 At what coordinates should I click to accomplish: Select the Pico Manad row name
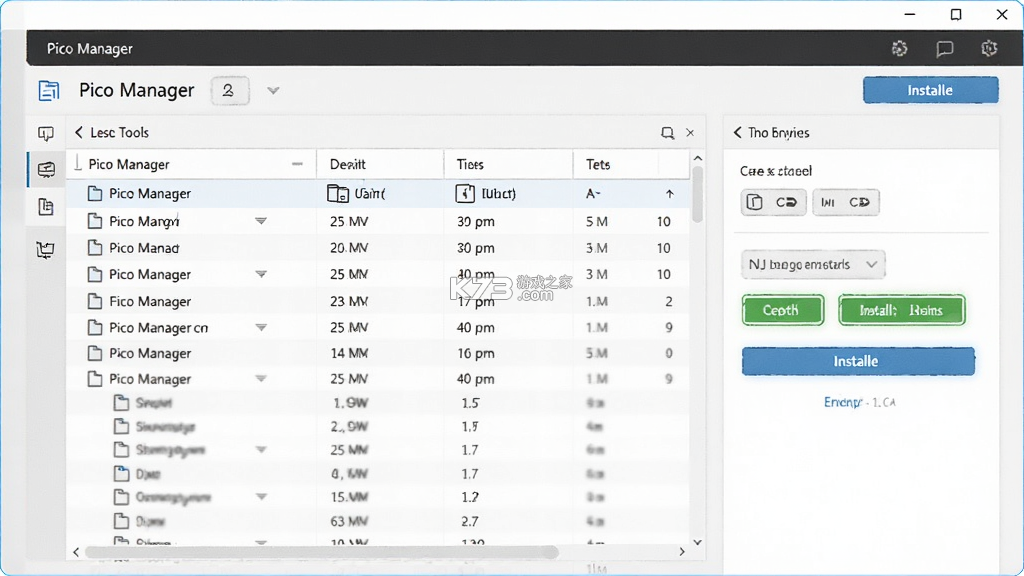tap(144, 248)
